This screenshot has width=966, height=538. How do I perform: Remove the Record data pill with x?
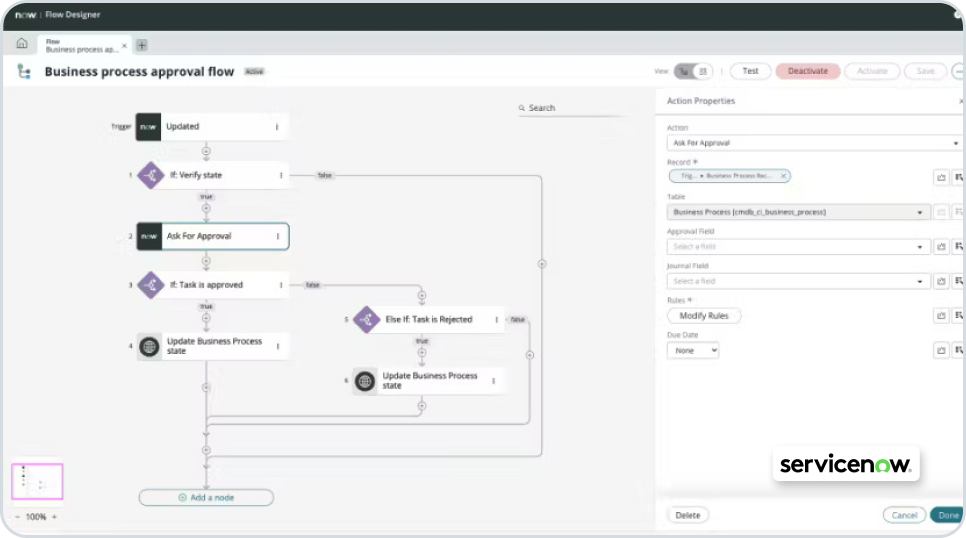point(783,176)
